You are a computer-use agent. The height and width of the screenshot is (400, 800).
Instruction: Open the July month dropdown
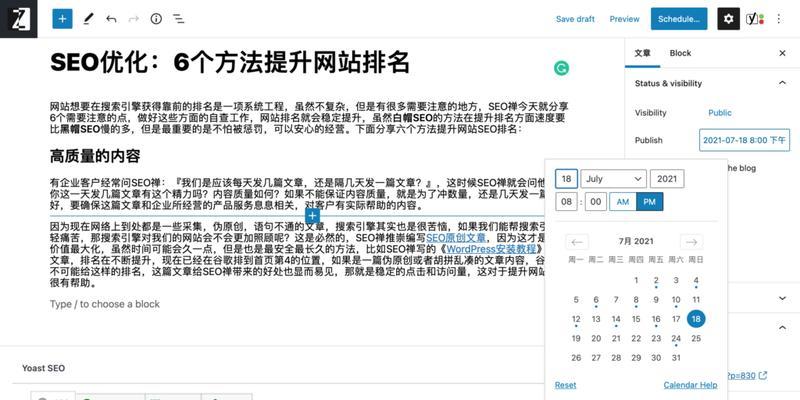pos(612,179)
